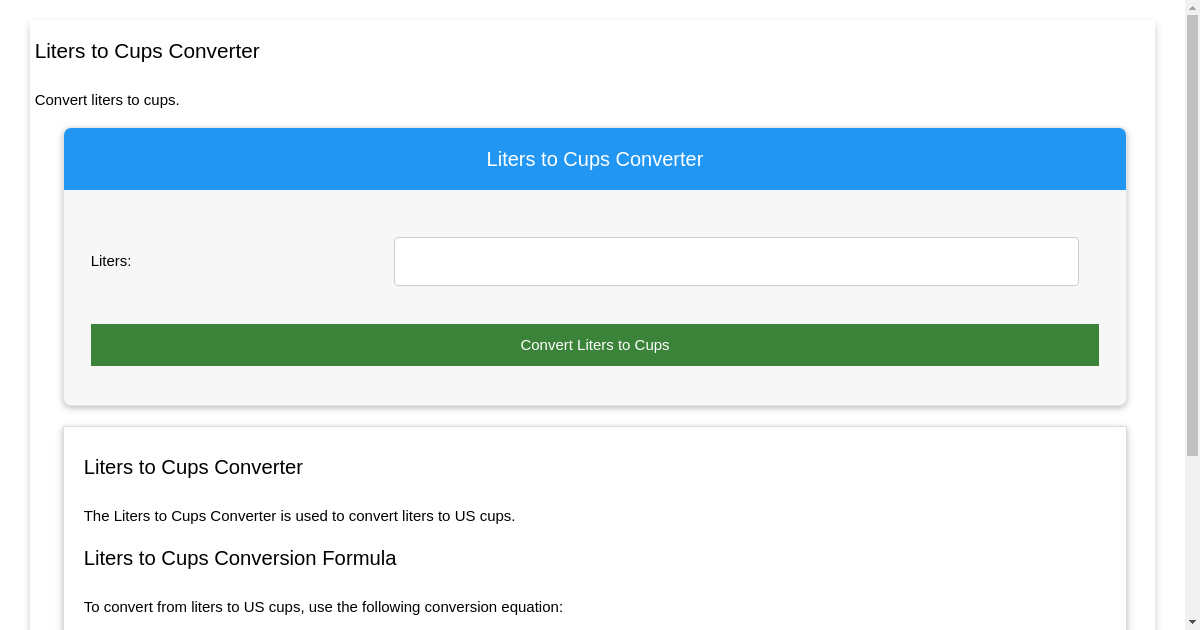The height and width of the screenshot is (630, 1200).
Task: Click the page title Liters to Cups Converter
Action: (147, 51)
